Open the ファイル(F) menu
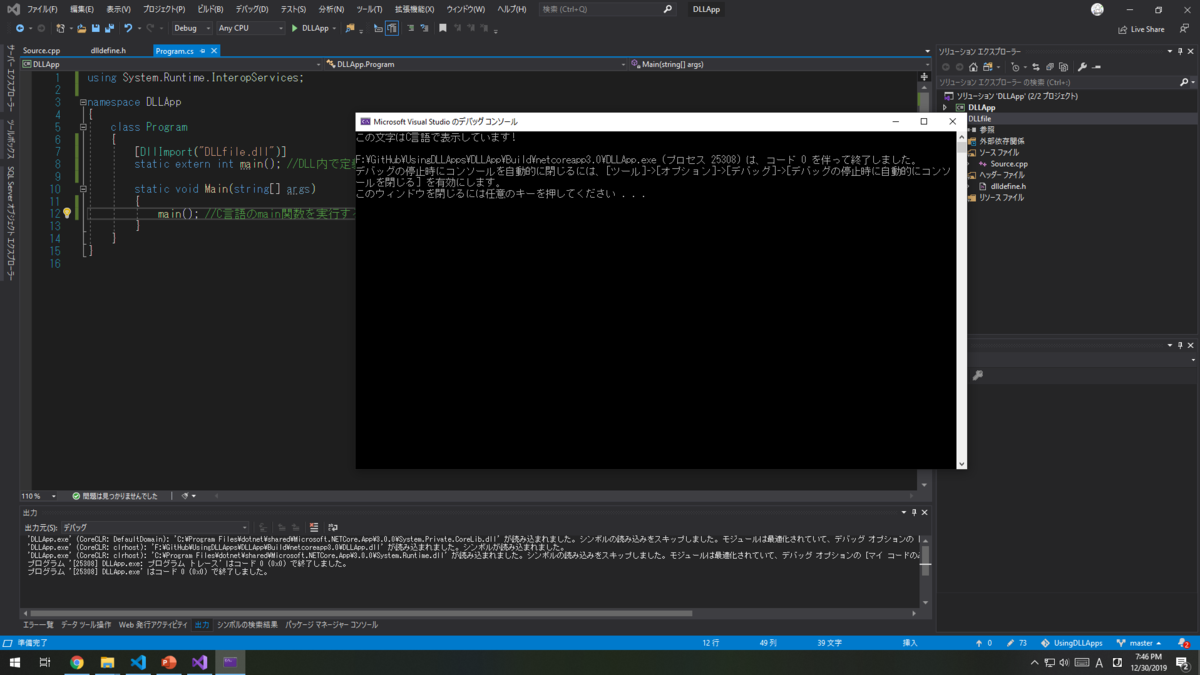 coord(43,9)
